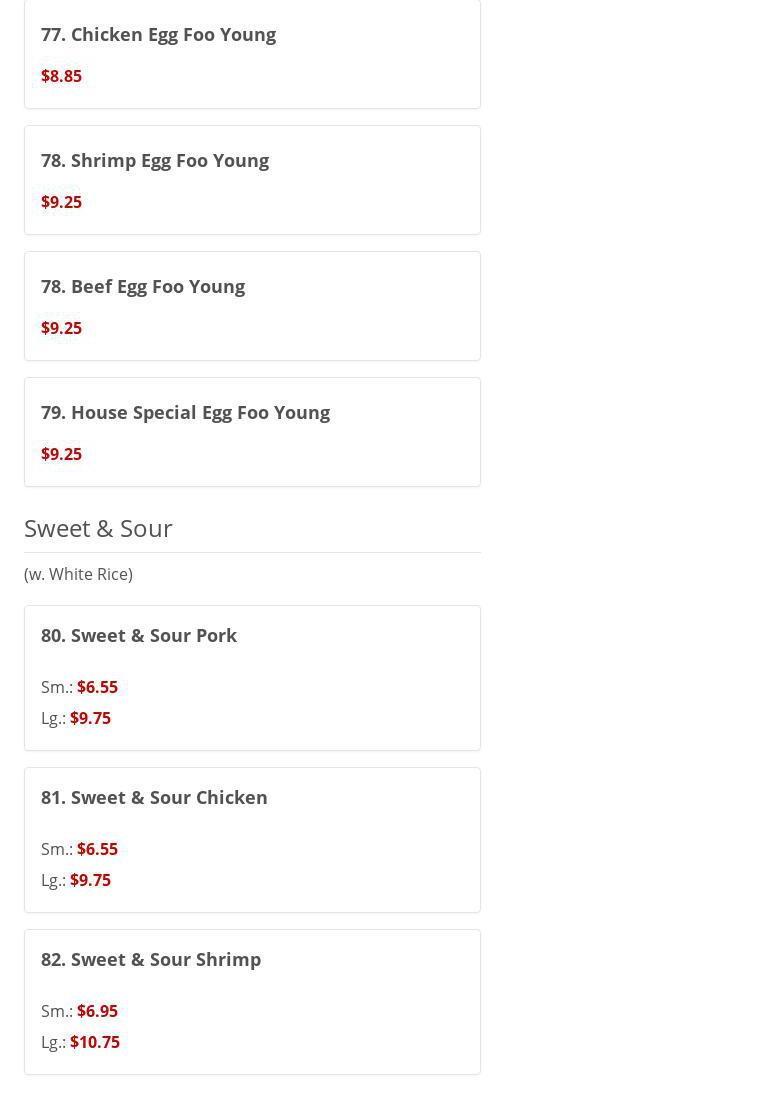The image size is (770, 1102).
Task: Click the $8.85 price for Chicken Egg Foo Young
Action: point(61,76)
